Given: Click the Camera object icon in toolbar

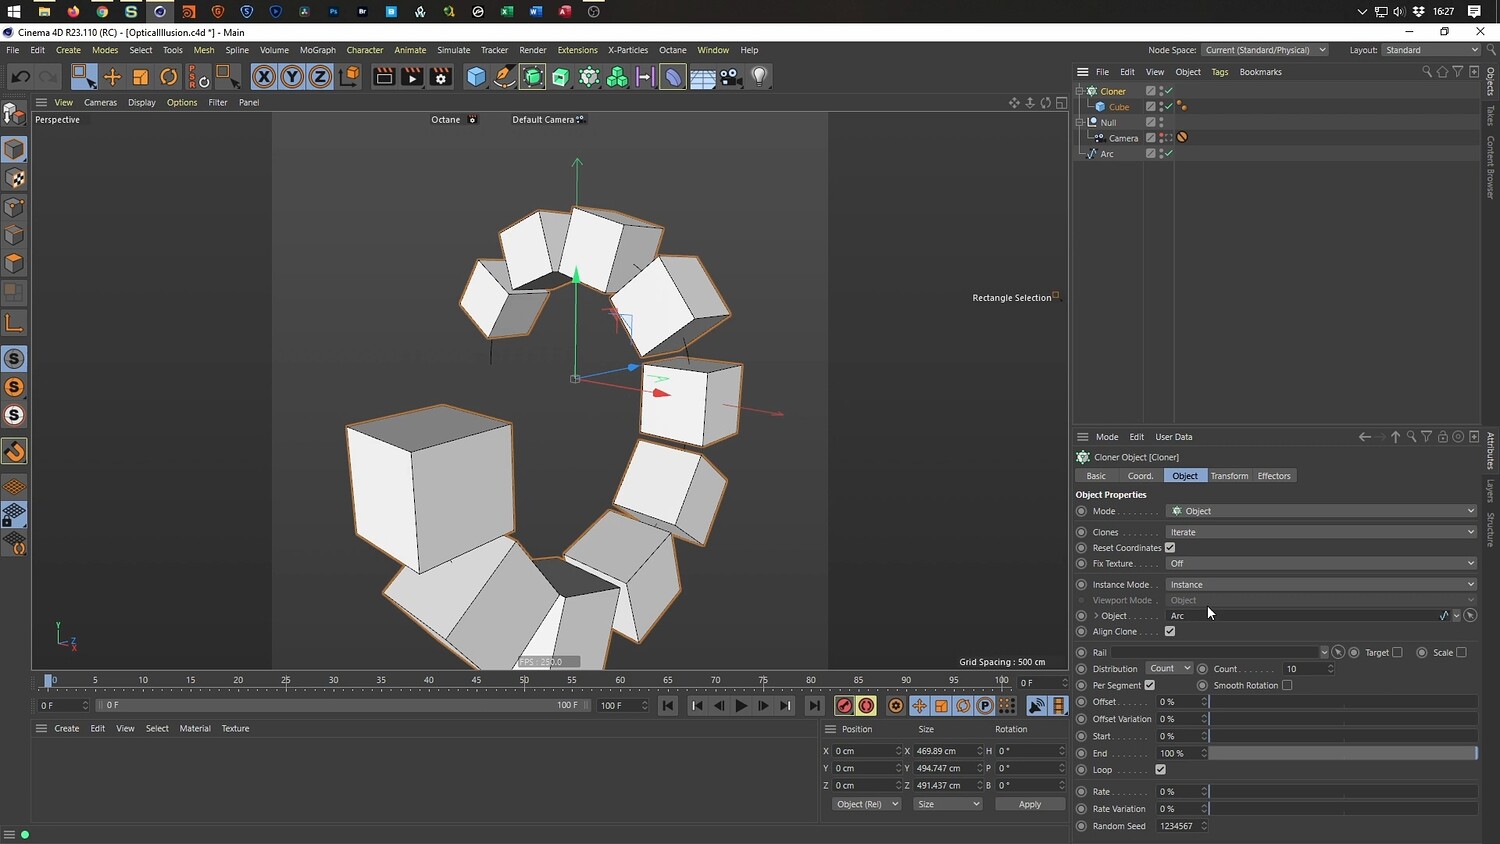Looking at the screenshot, I should pos(731,77).
